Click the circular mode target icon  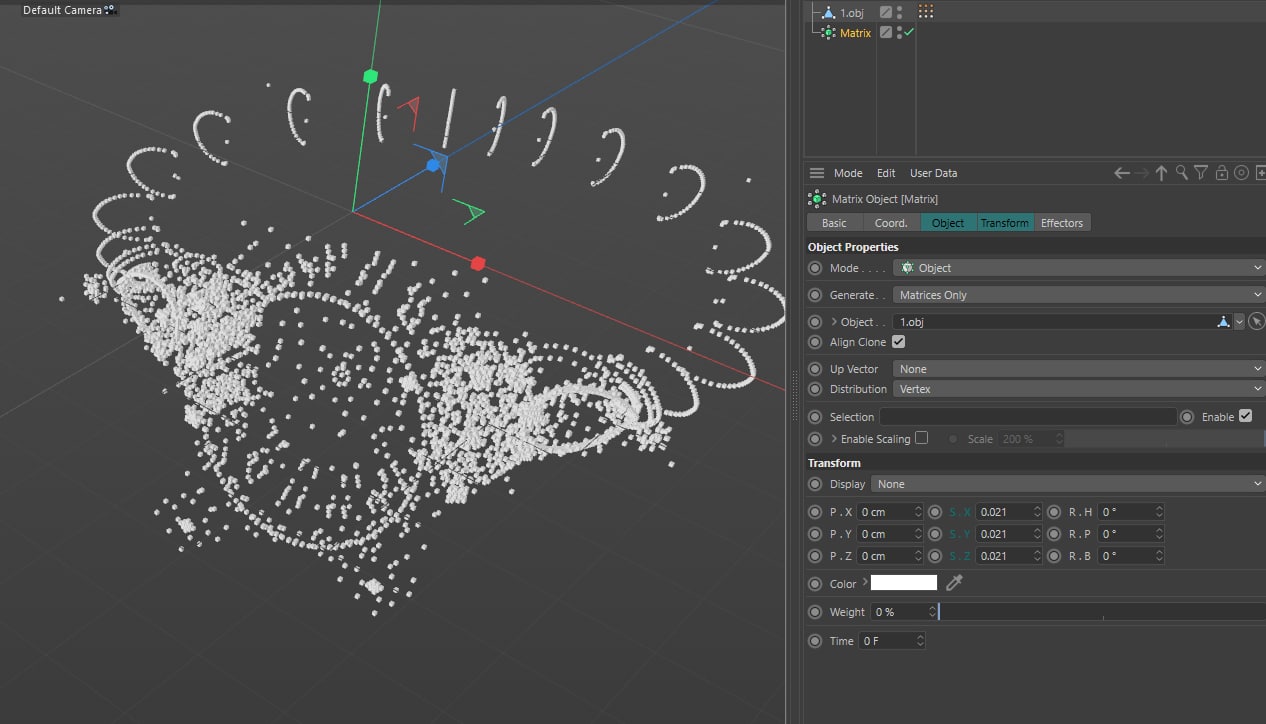coord(1241,173)
